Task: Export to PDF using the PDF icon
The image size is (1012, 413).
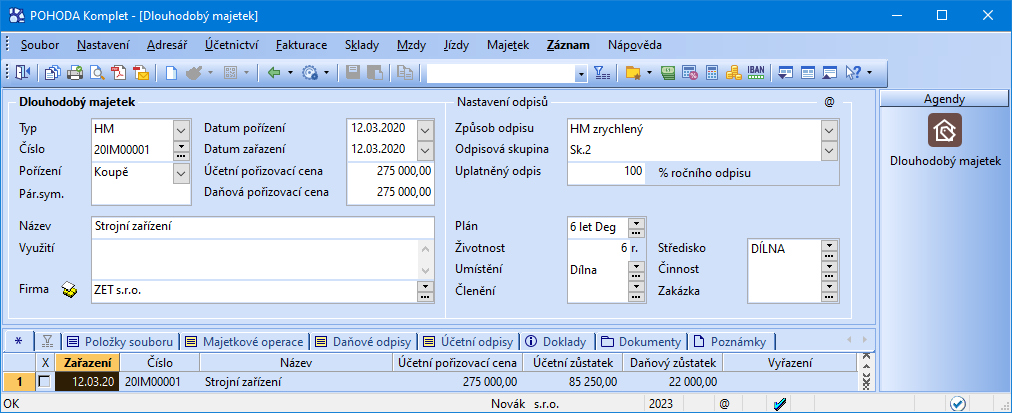Action: (119, 73)
